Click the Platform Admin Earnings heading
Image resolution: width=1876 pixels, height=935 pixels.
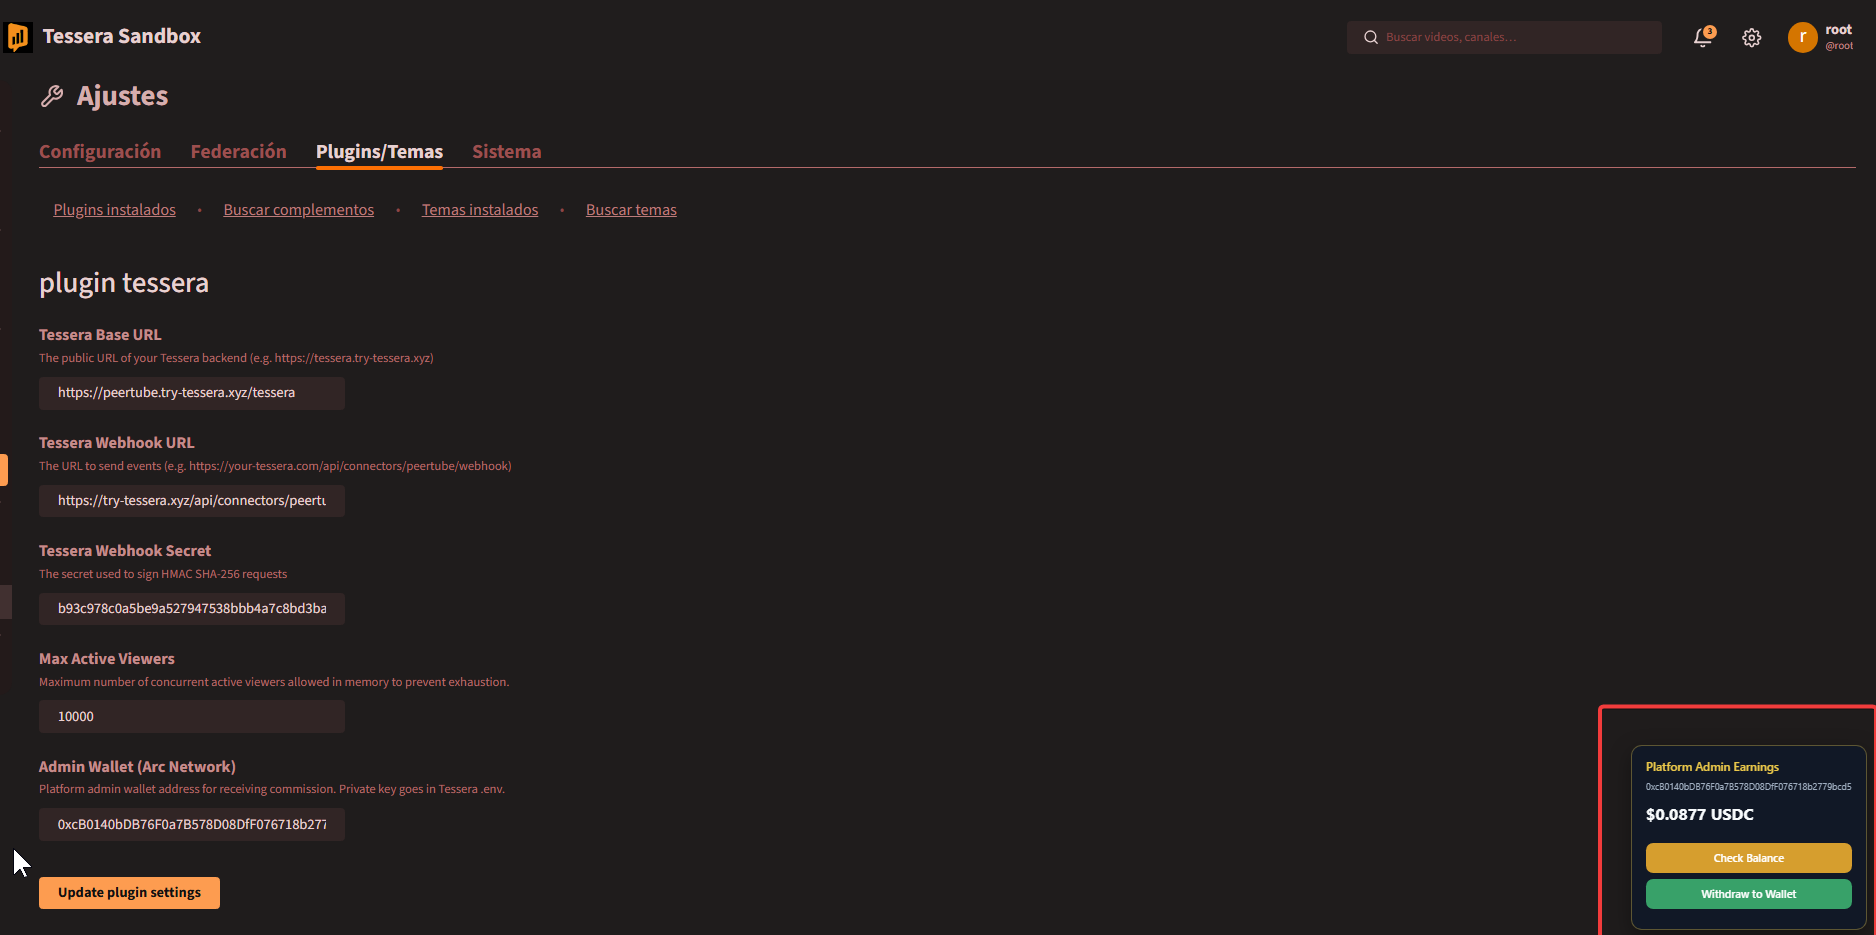coord(1712,767)
